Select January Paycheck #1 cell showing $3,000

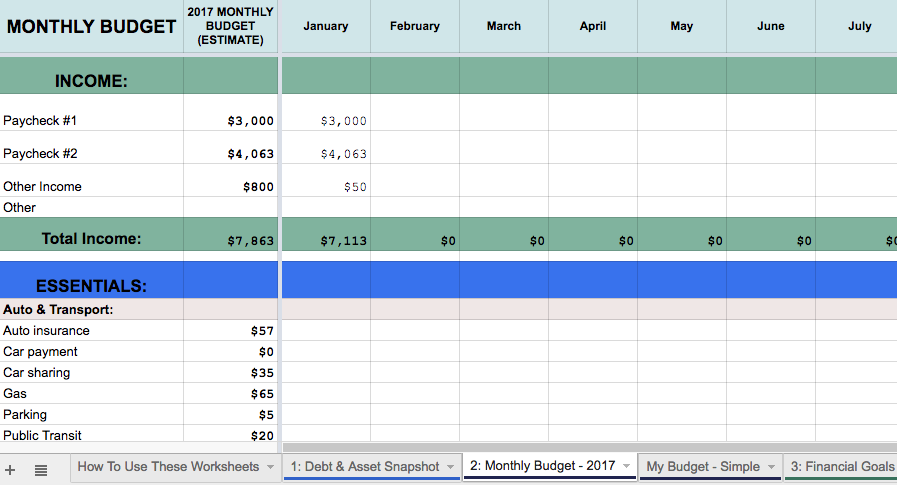click(x=326, y=121)
